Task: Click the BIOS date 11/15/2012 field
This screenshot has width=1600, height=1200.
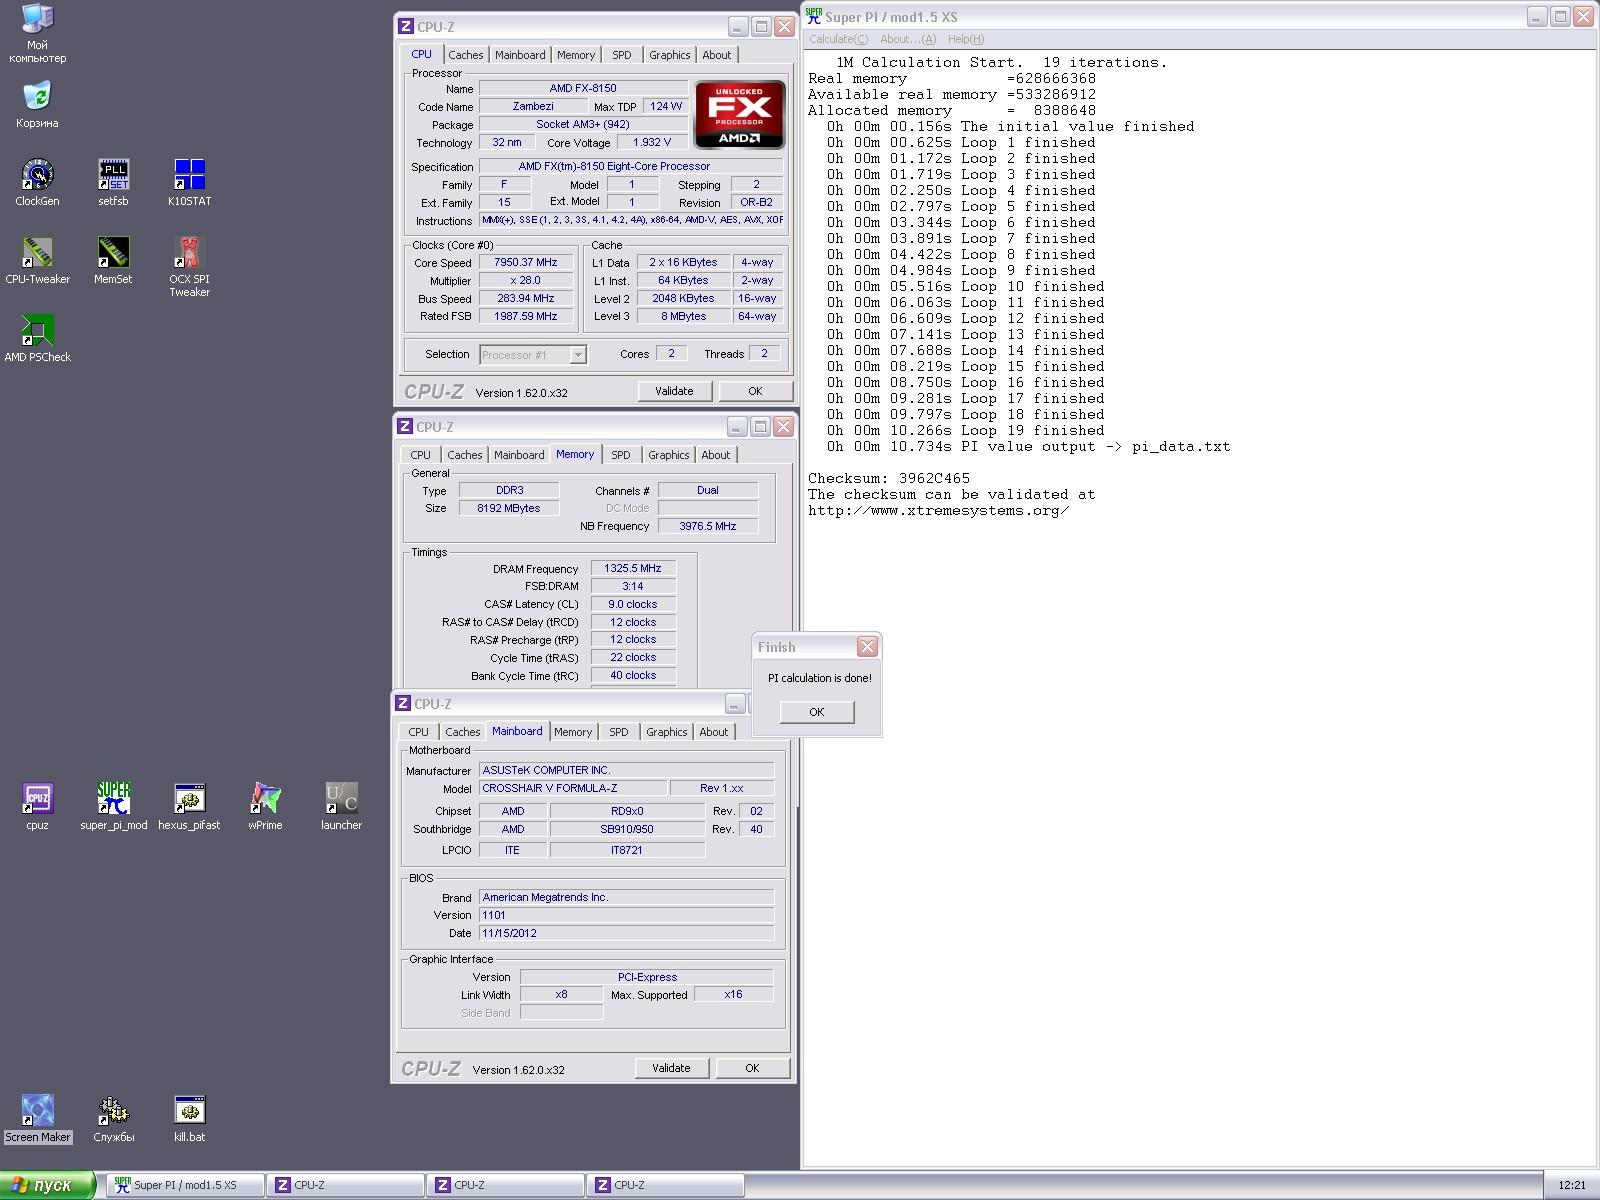Action: point(626,933)
